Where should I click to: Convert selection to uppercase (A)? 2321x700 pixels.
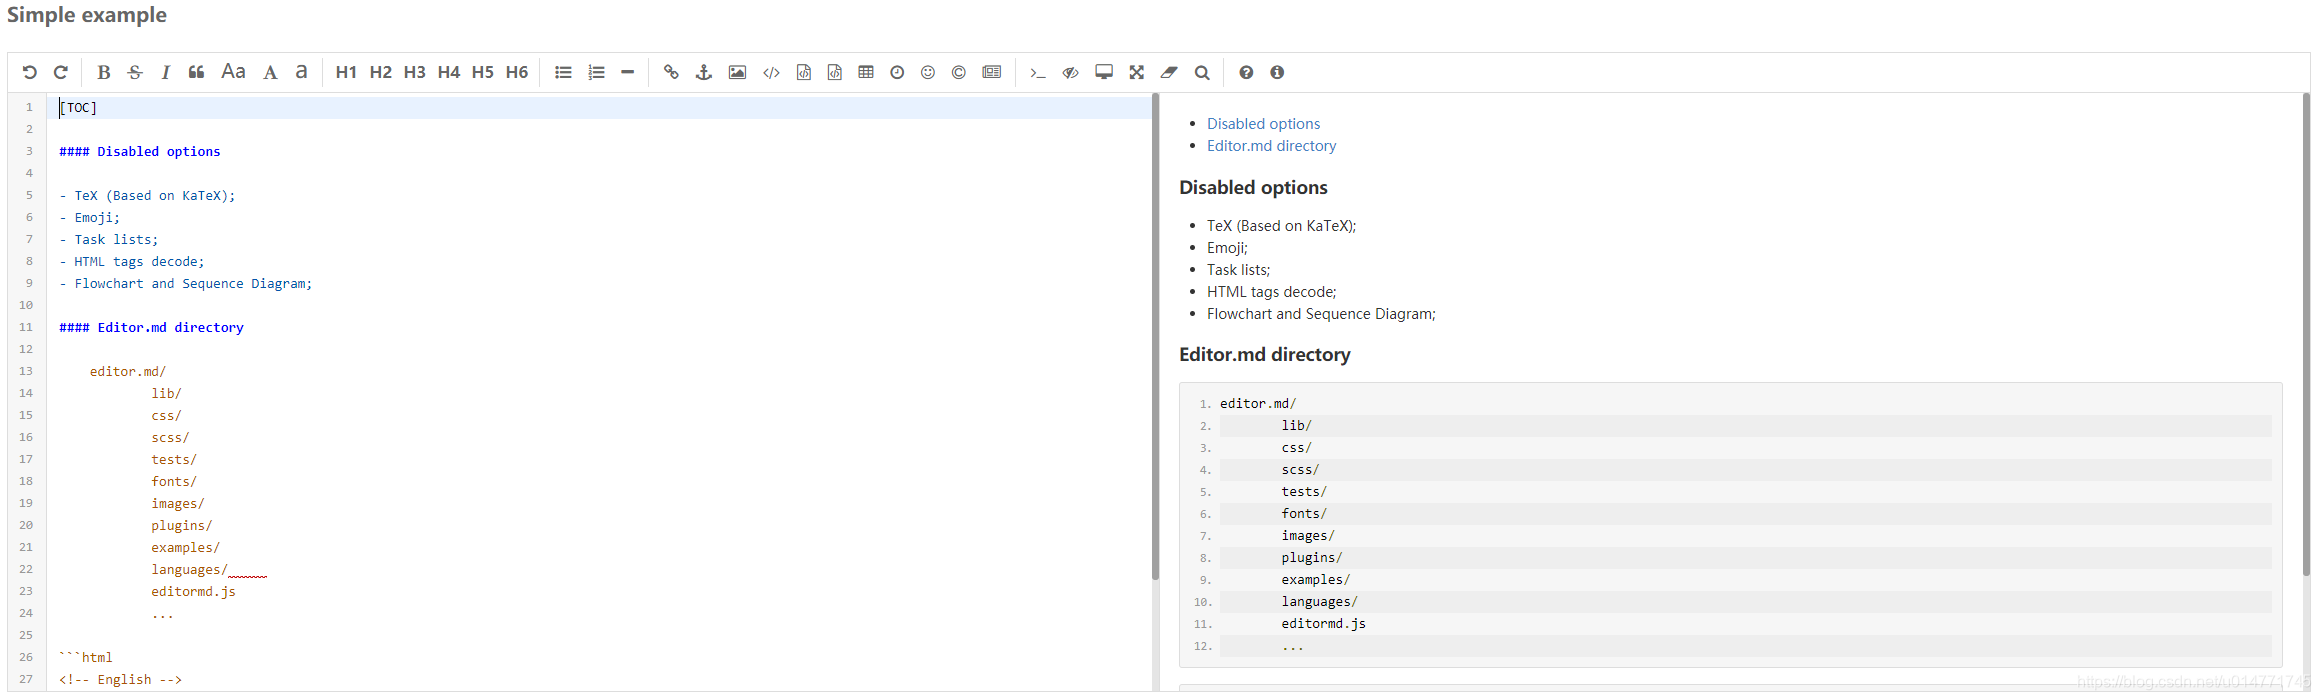270,72
